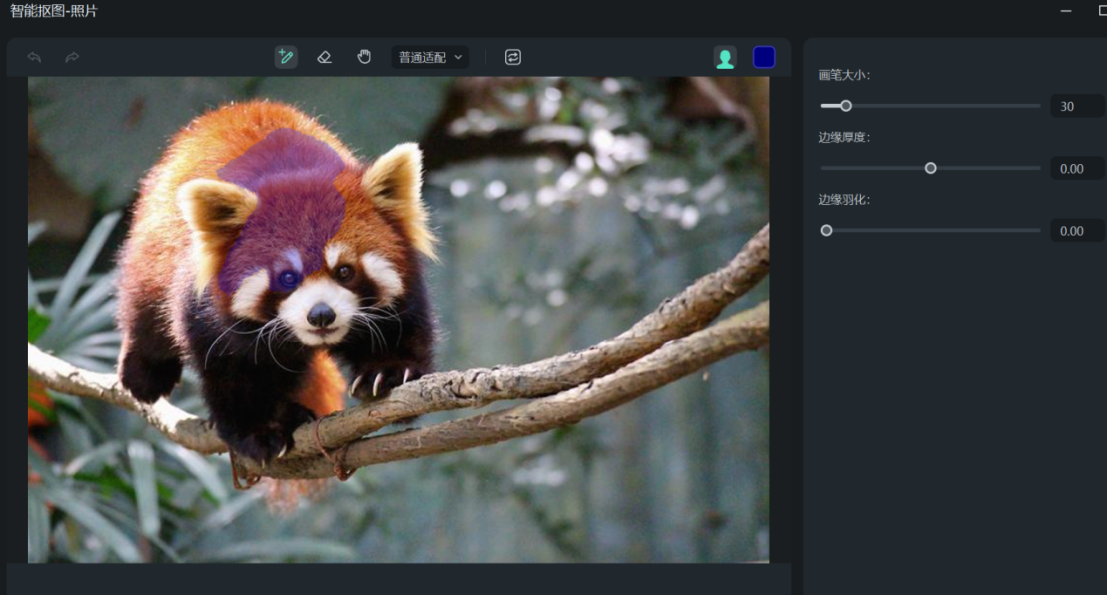1108x596 pixels.
Task: Click the 边缘厚度 slider handle
Action: pyautogui.click(x=931, y=168)
